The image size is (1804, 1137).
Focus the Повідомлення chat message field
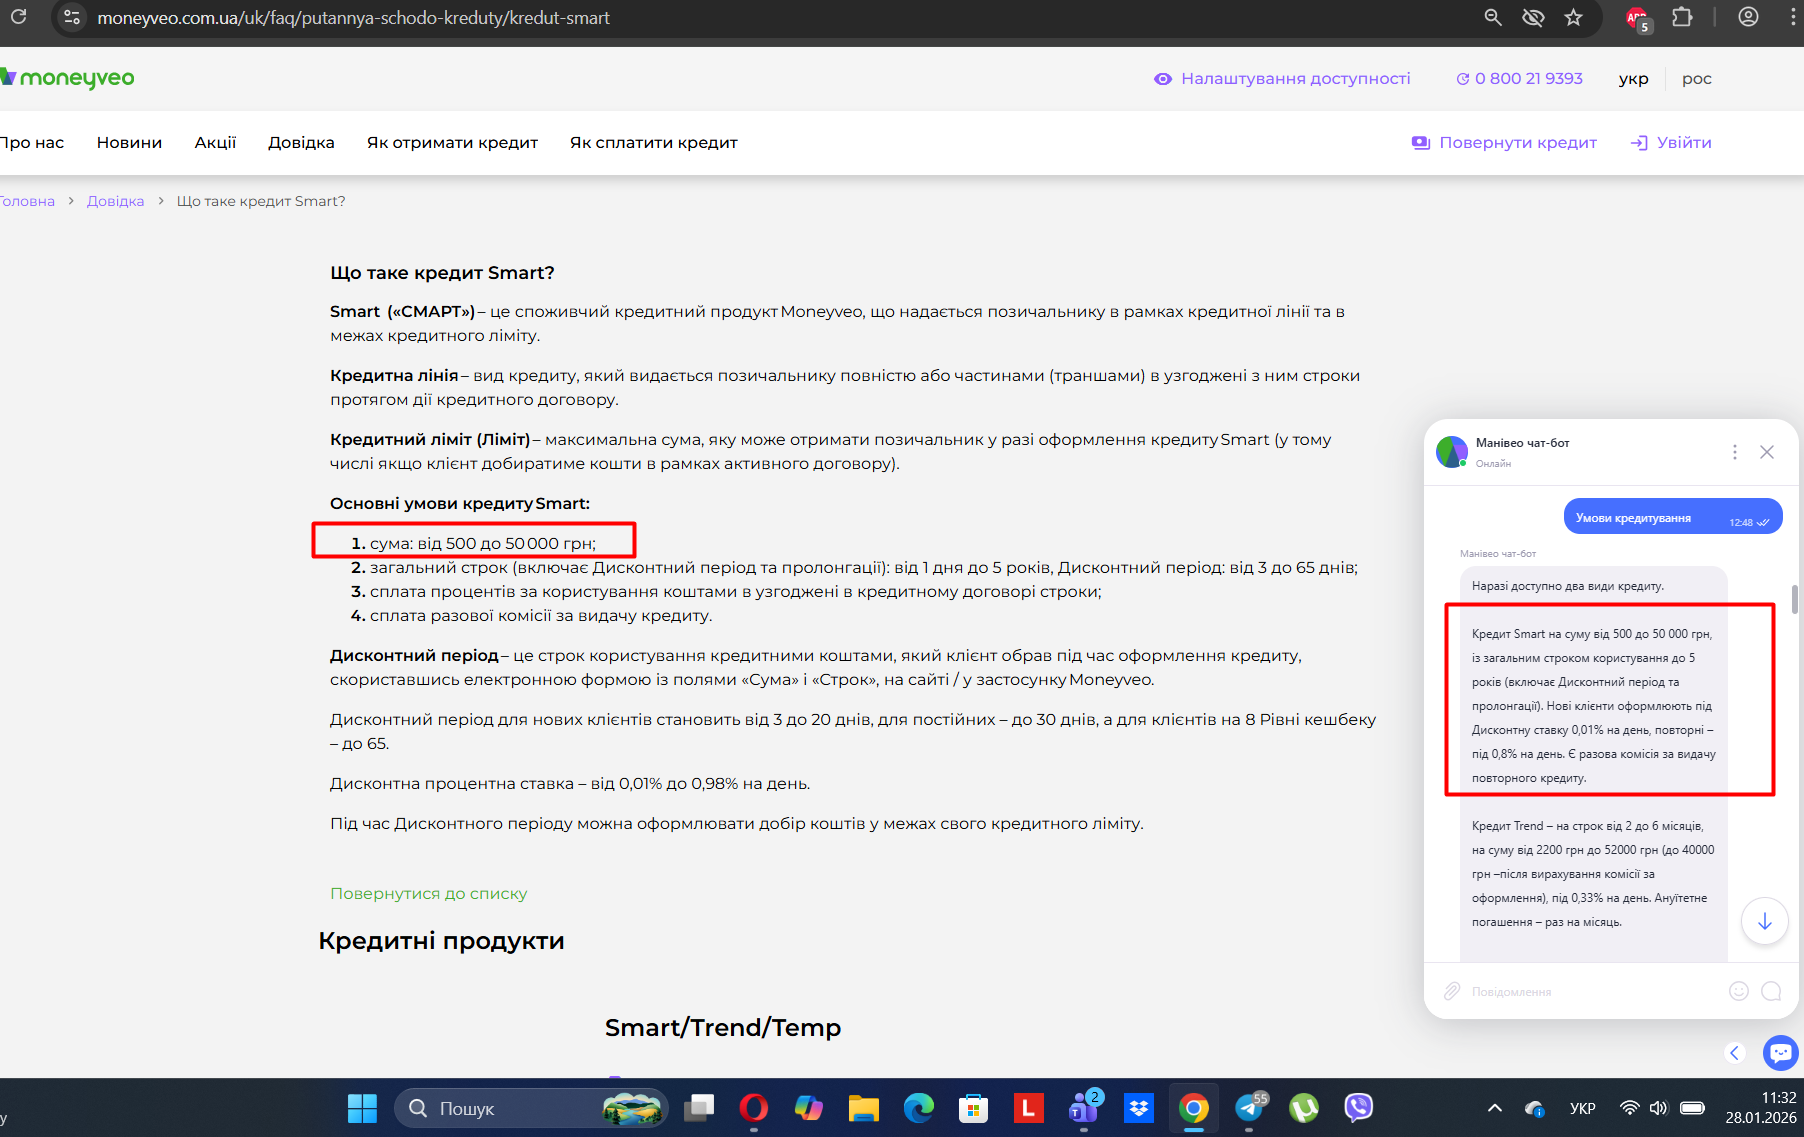[x=1590, y=991]
